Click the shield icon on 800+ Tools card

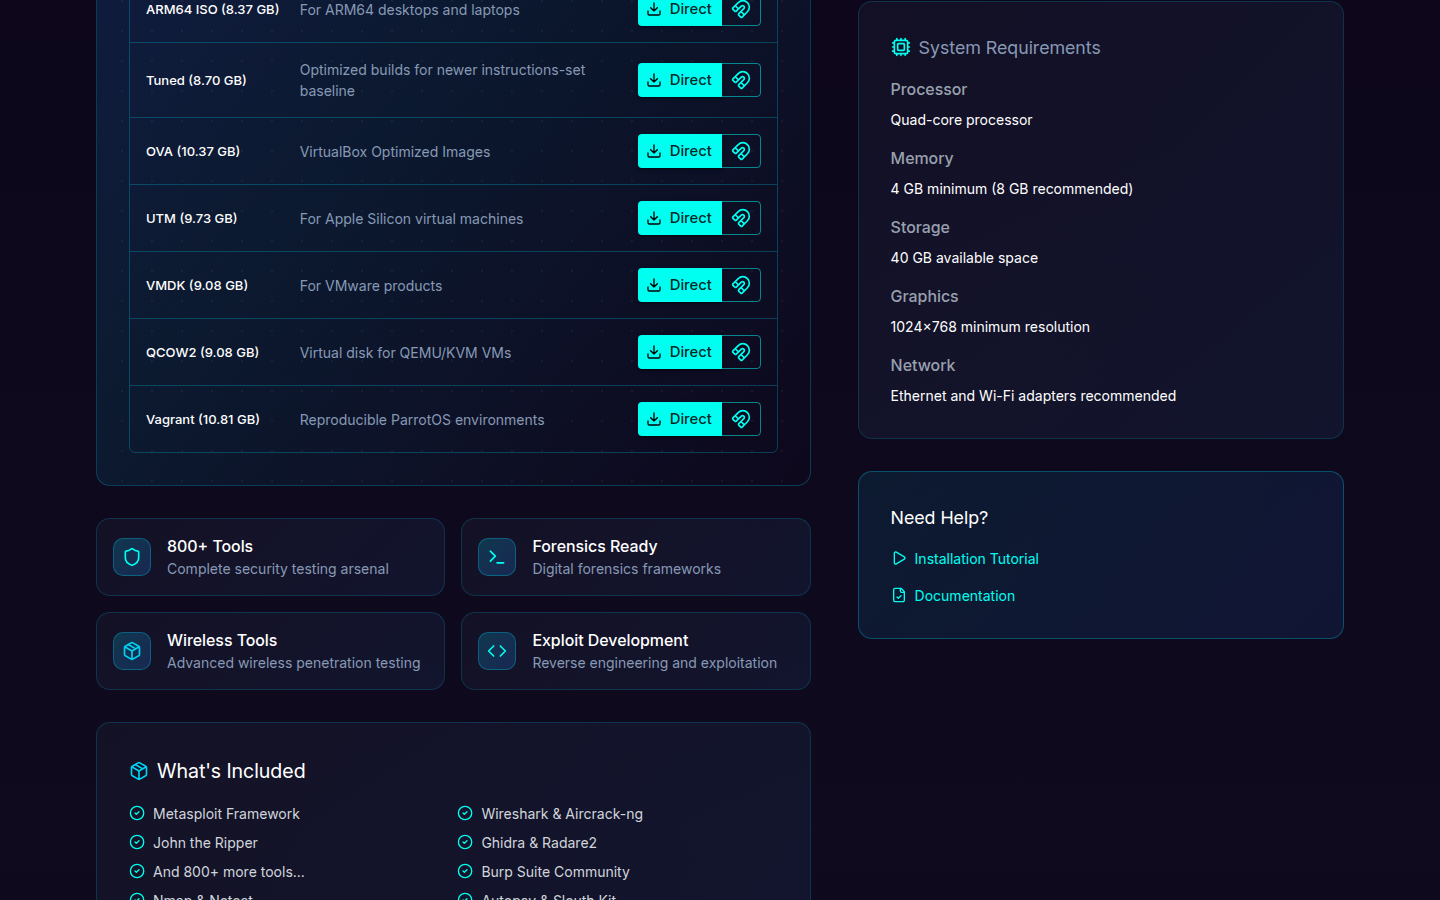(132, 557)
